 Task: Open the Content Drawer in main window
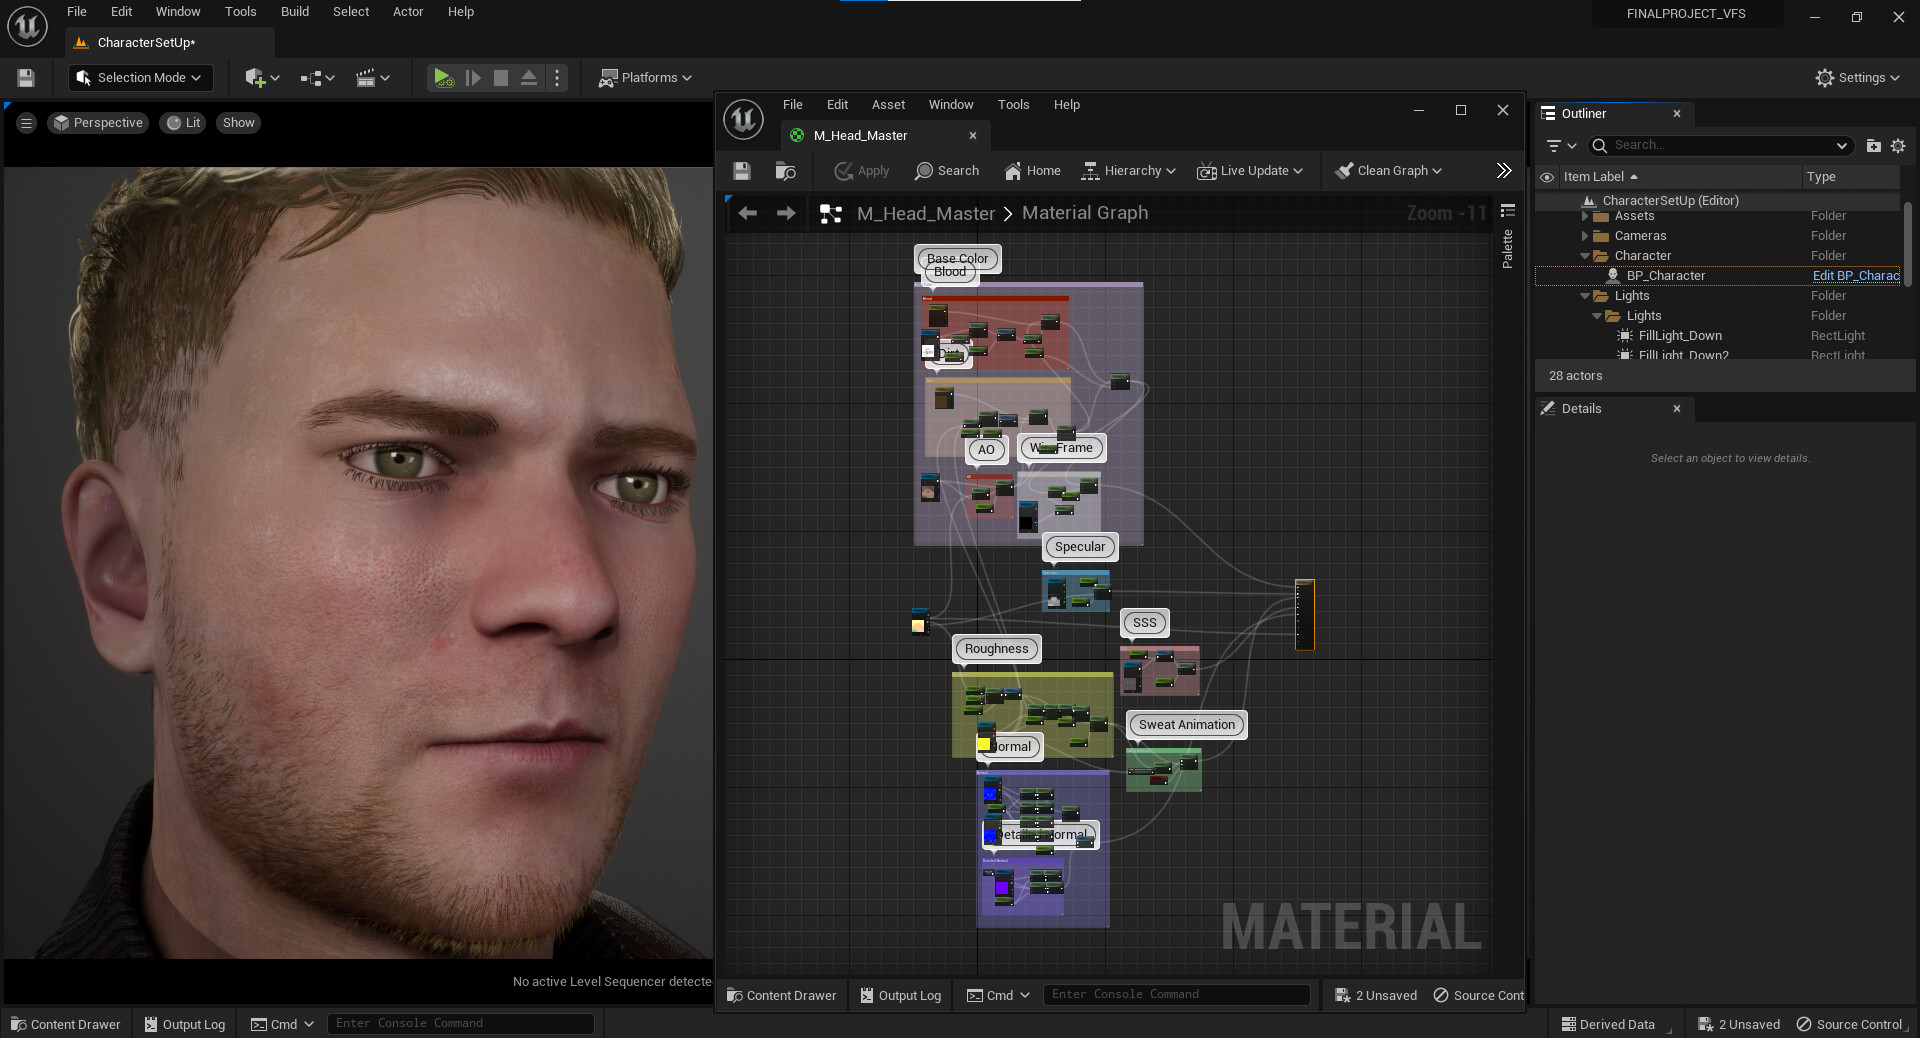[x=66, y=1024]
